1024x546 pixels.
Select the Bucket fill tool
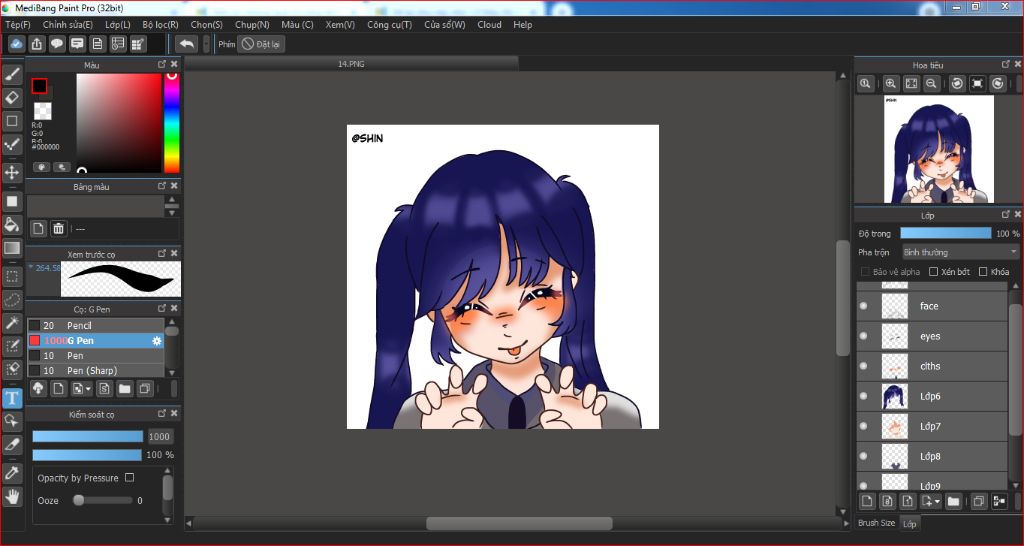pyautogui.click(x=12, y=225)
